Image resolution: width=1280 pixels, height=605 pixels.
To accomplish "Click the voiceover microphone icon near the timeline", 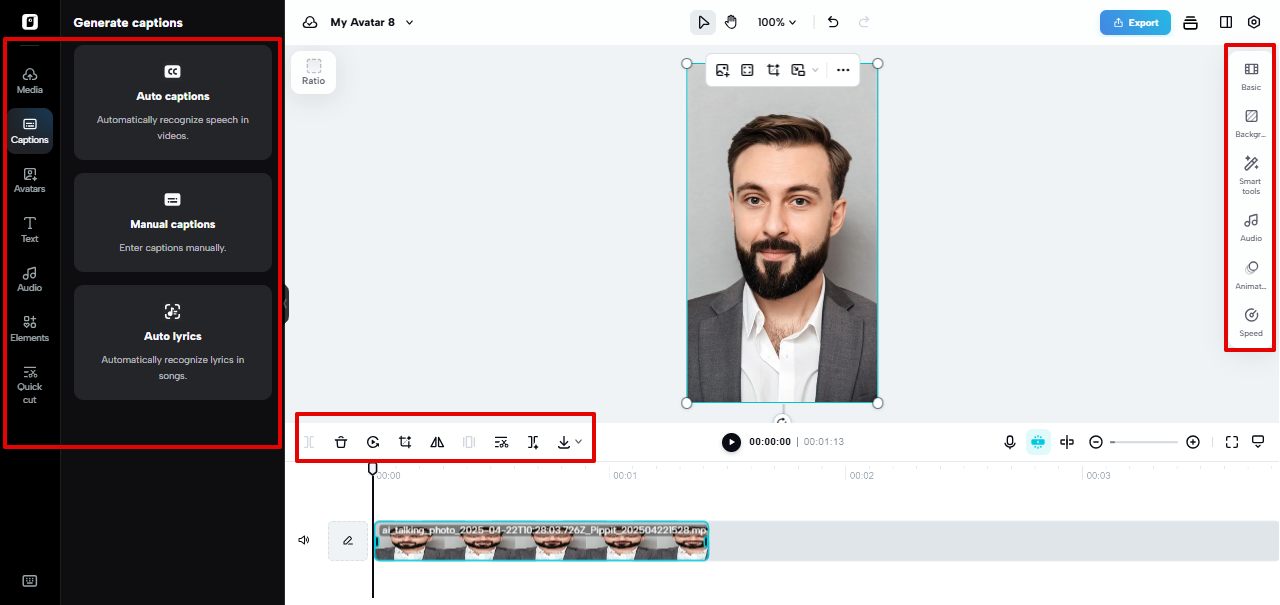I will tap(1009, 441).
